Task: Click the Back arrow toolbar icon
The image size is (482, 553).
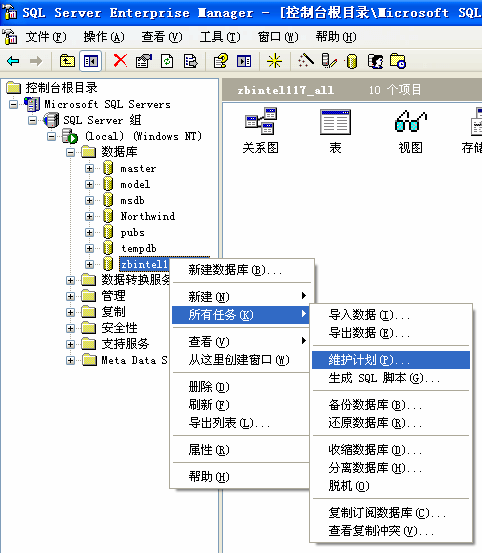Action: click(x=13, y=61)
